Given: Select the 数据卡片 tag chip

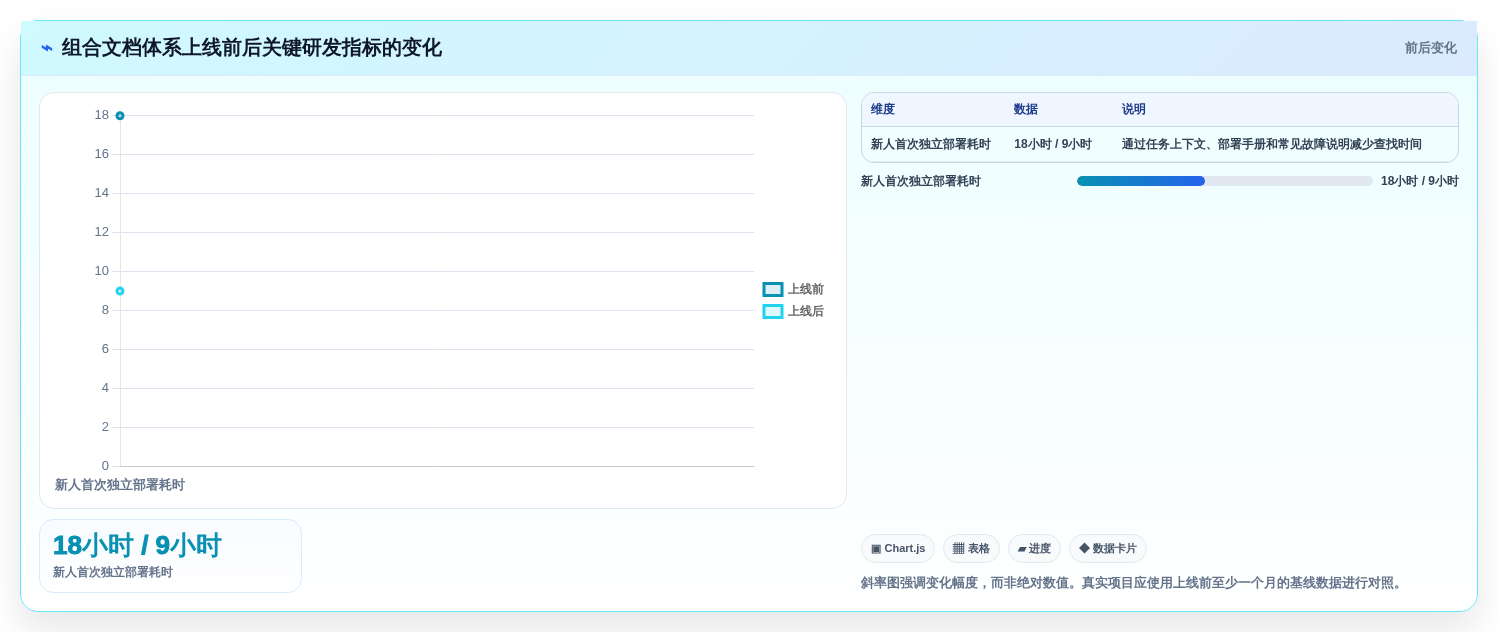Looking at the screenshot, I should pyautogui.click(x=1108, y=548).
